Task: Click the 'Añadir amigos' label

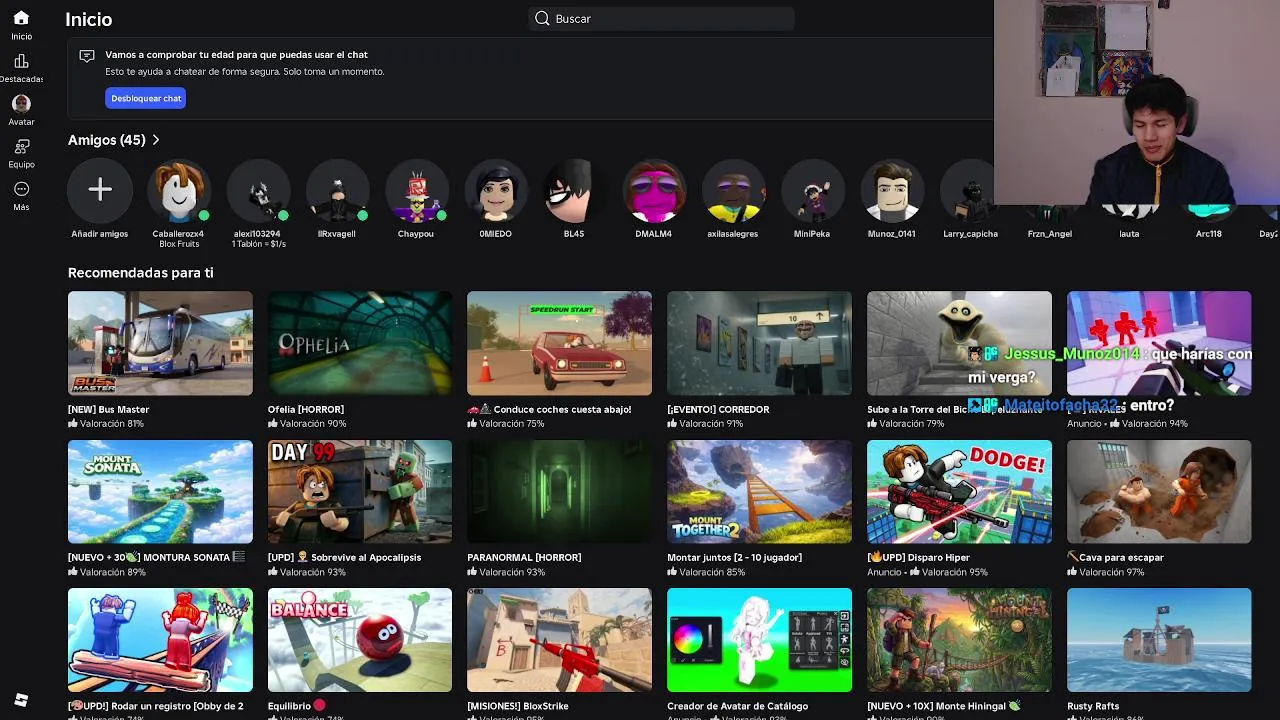Action: pos(100,234)
